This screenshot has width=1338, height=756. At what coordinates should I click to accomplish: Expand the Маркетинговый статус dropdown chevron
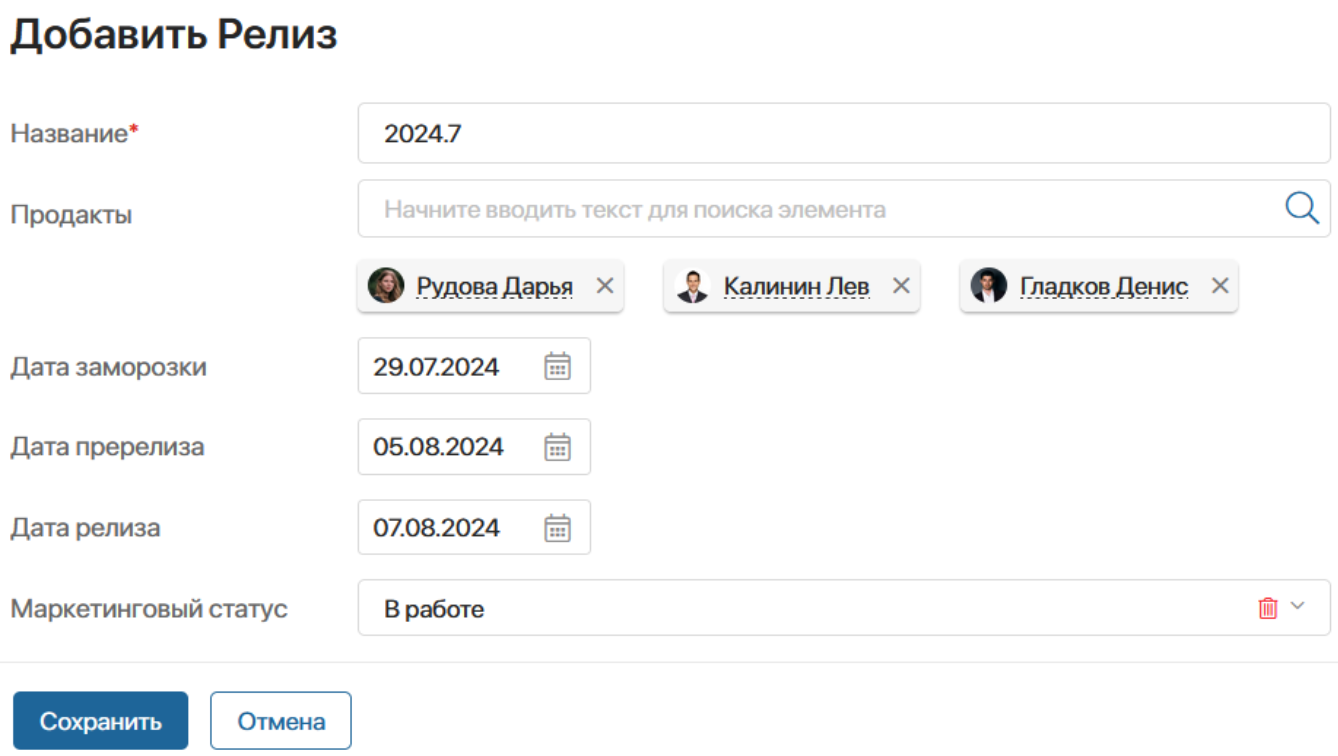click(x=1298, y=606)
